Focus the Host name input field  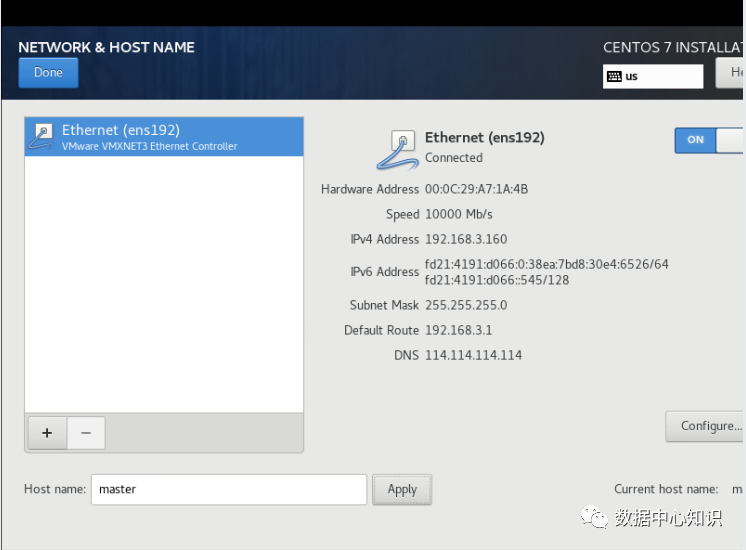coord(229,489)
